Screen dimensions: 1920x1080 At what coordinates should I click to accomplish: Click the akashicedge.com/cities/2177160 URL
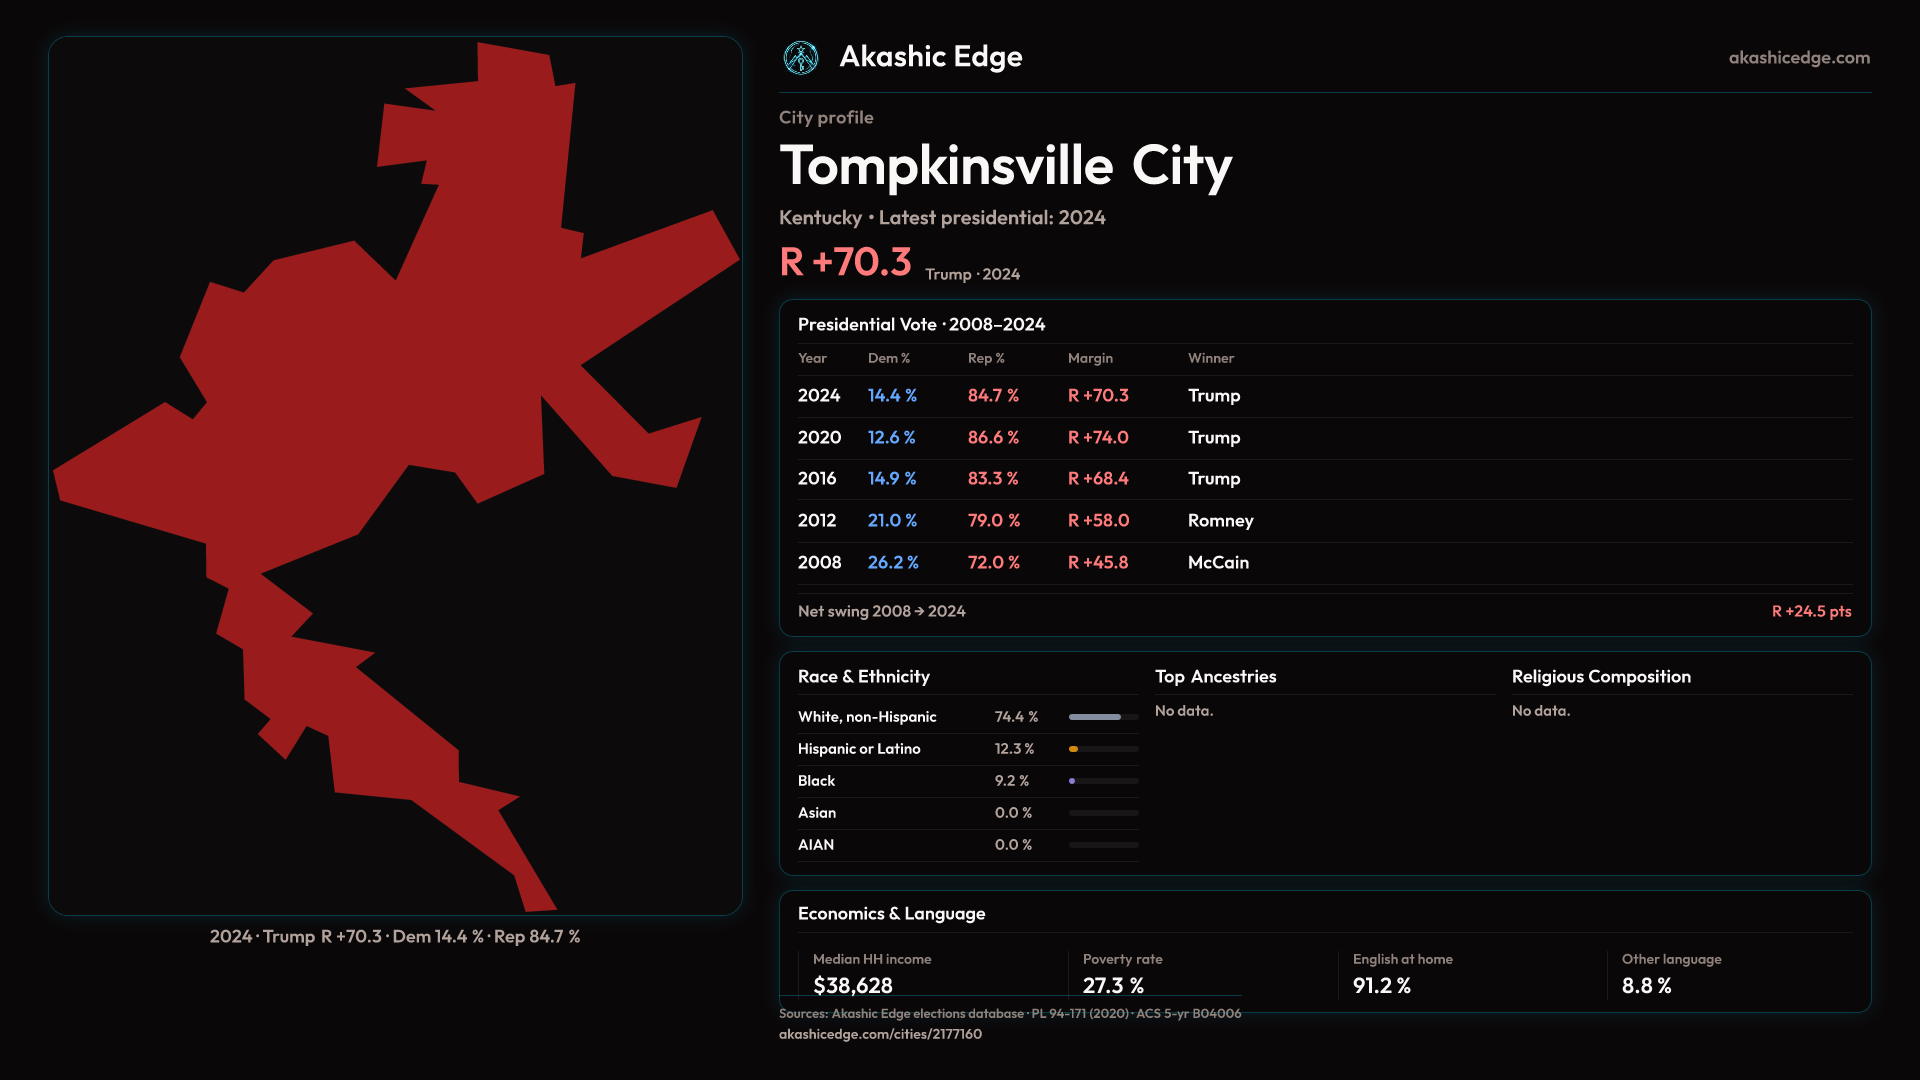pos(880,1034)
